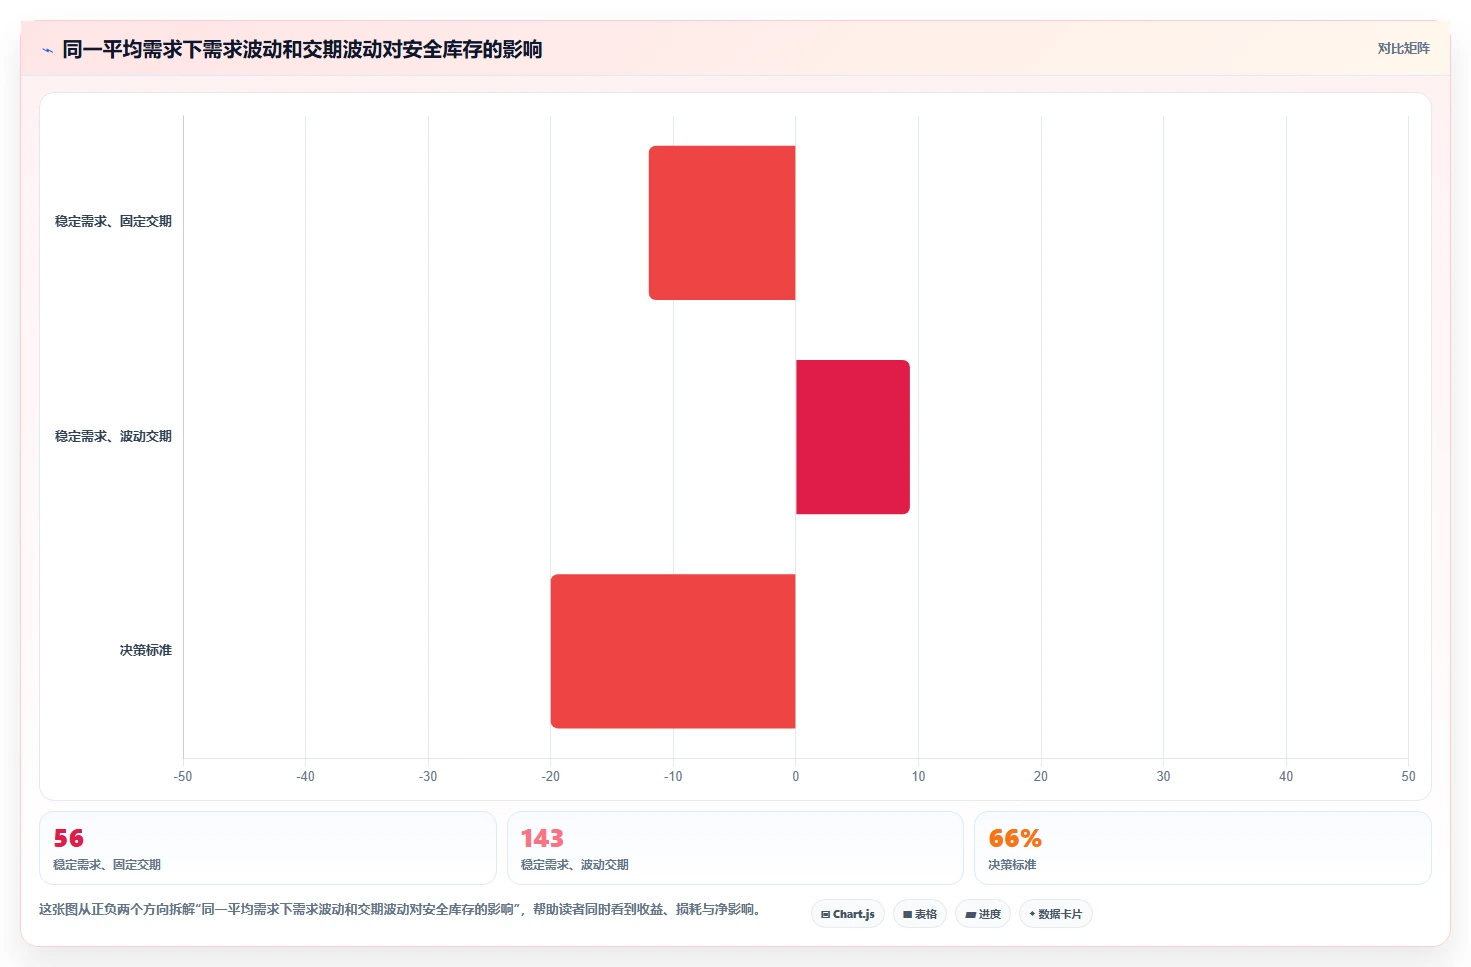This screenshot has height=967, width=1471.
Task: Click the y-axis label 决策标准
Action: (146, 650)
